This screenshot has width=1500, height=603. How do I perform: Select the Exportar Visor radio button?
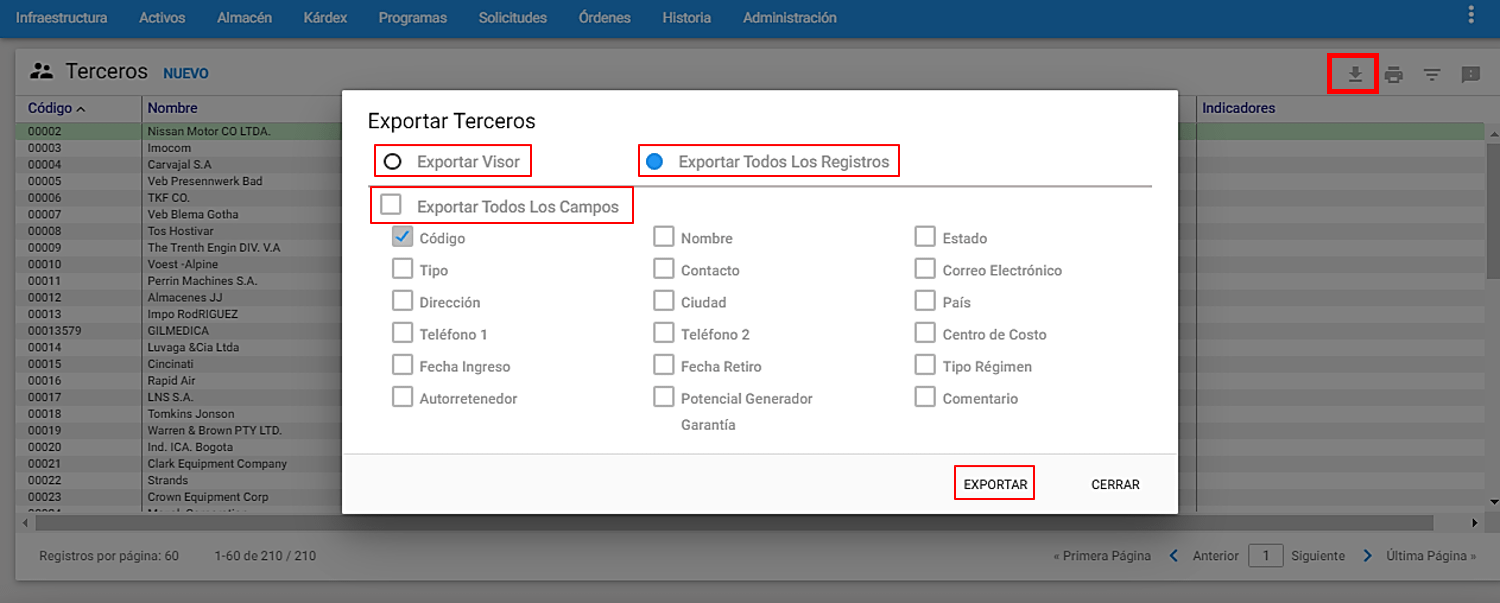click(x=393, y=161)
